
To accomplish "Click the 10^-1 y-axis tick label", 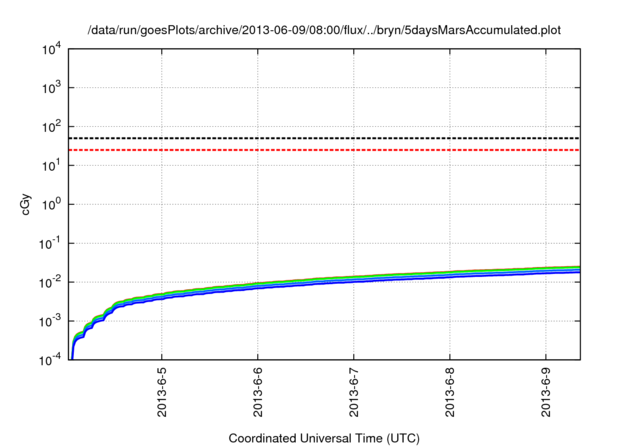I will pos(51,244).
